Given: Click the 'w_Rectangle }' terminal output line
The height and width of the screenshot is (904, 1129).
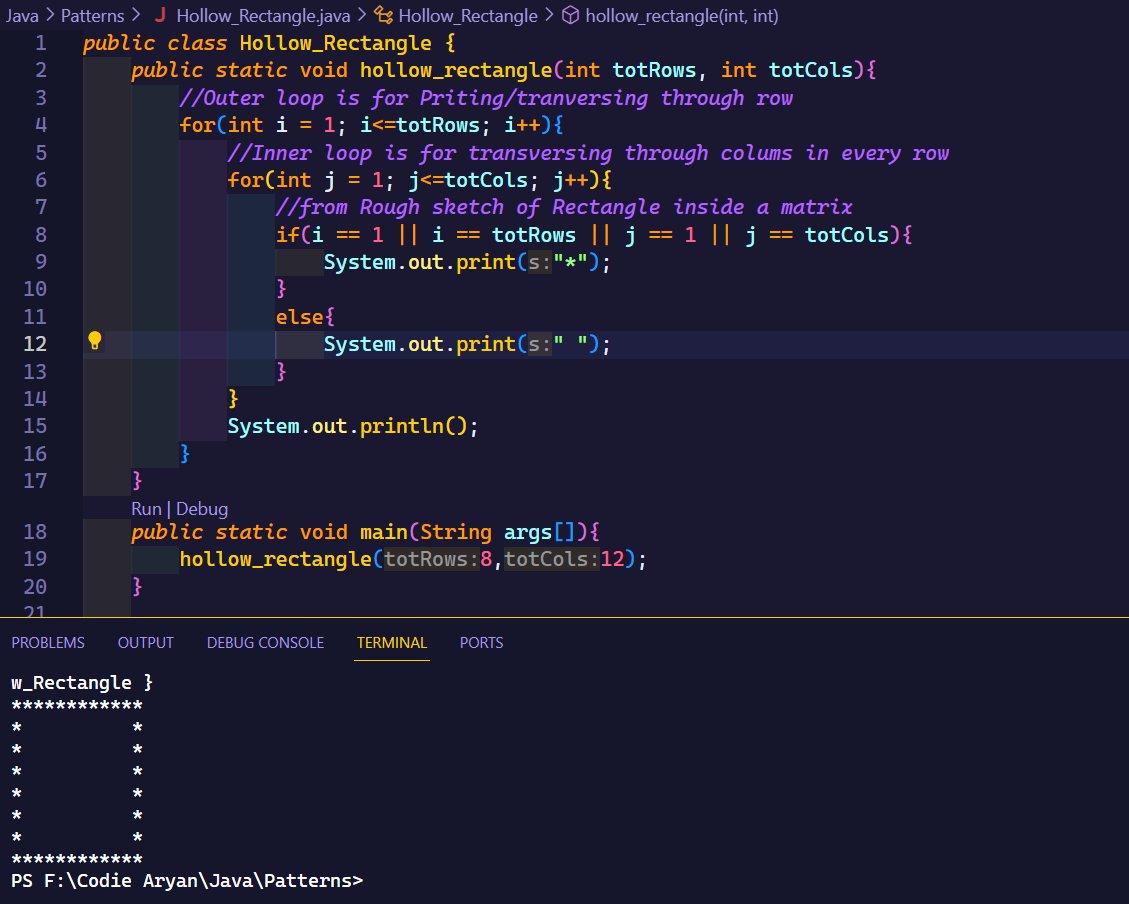Looking at the screenshot, I should [82, 682].
